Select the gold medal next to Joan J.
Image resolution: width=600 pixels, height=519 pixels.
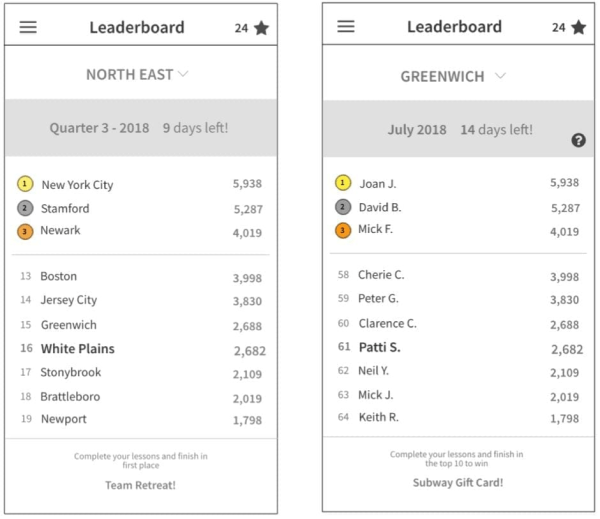click(343, 183)
